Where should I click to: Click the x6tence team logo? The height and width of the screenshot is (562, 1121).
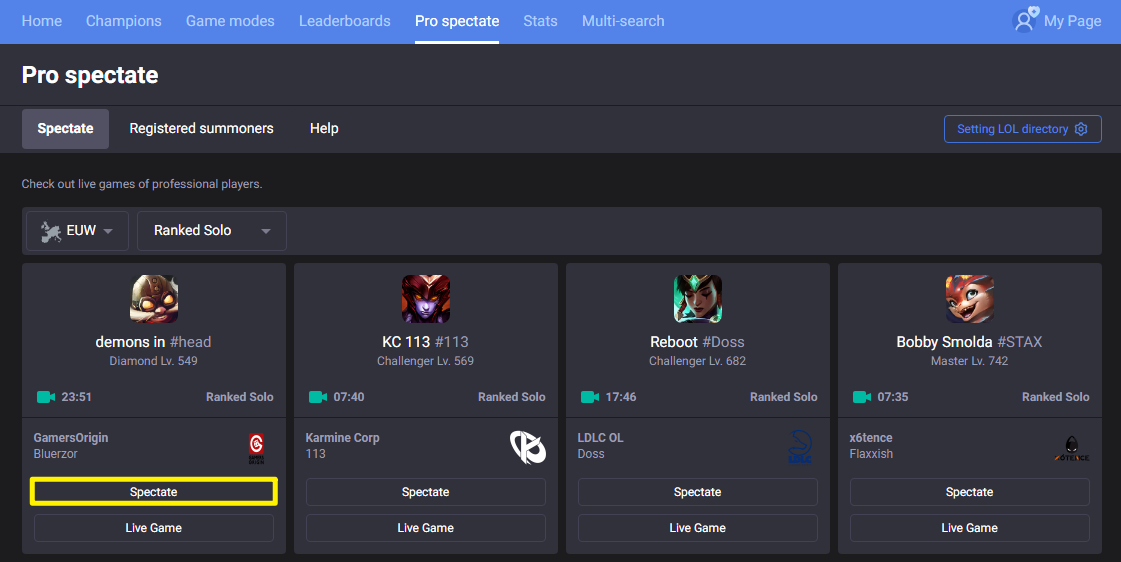tap(1072, 449)
